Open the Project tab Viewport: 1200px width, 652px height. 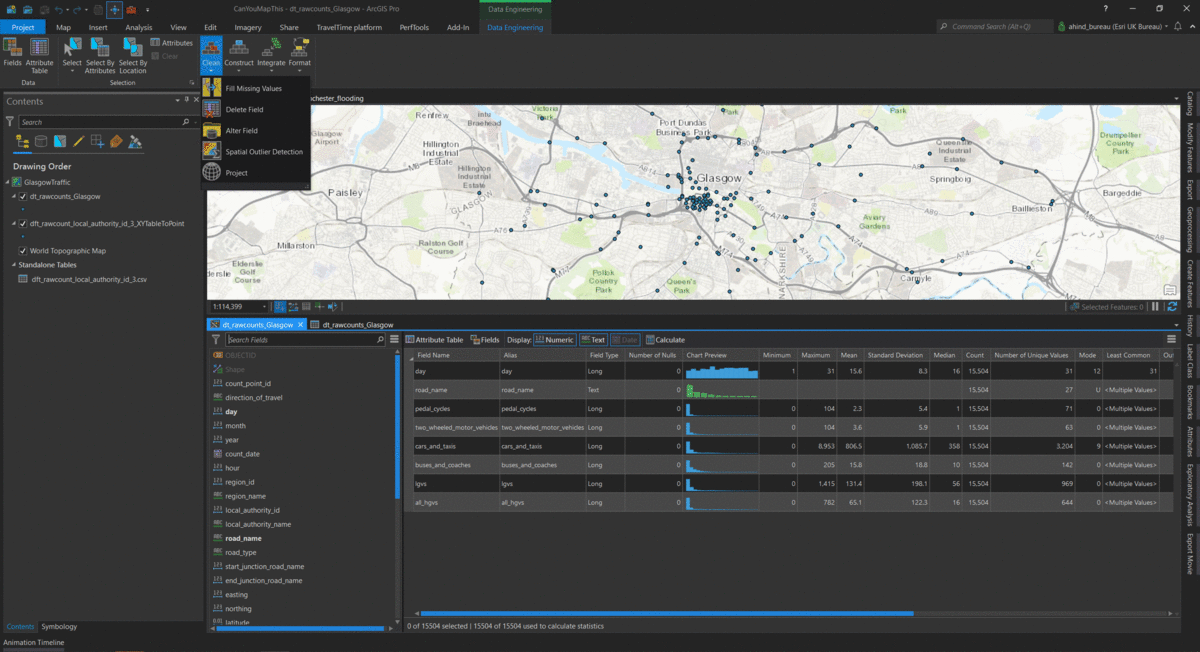pos(23,27)
